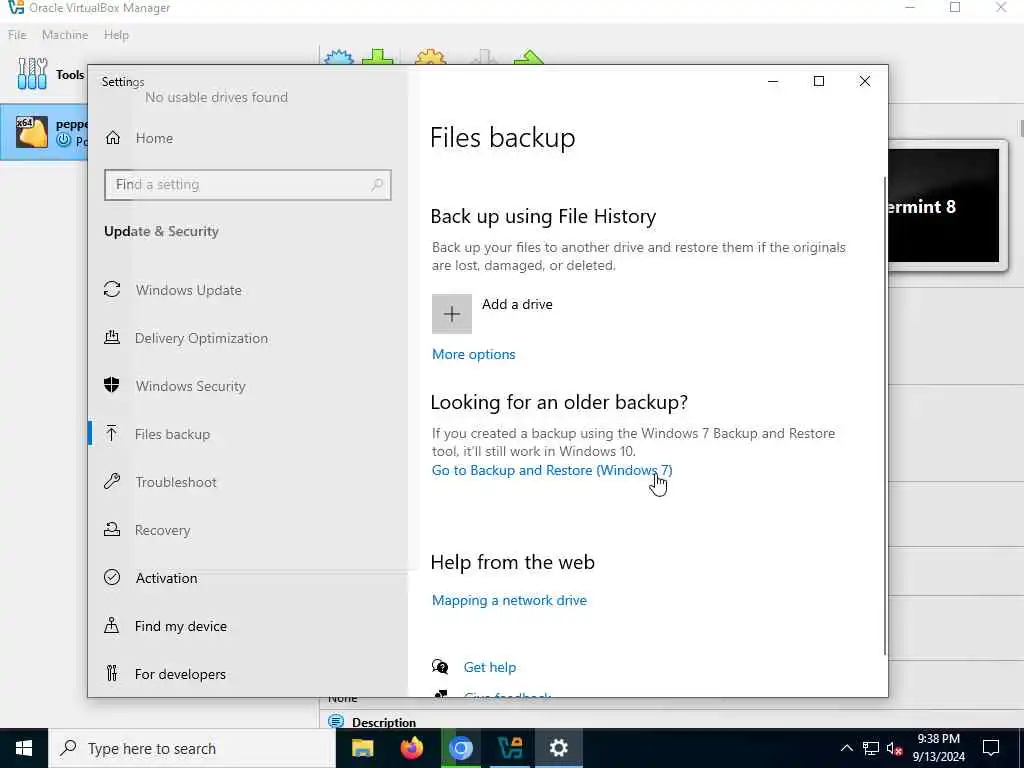Minimize the Settings window

[773, 81]
